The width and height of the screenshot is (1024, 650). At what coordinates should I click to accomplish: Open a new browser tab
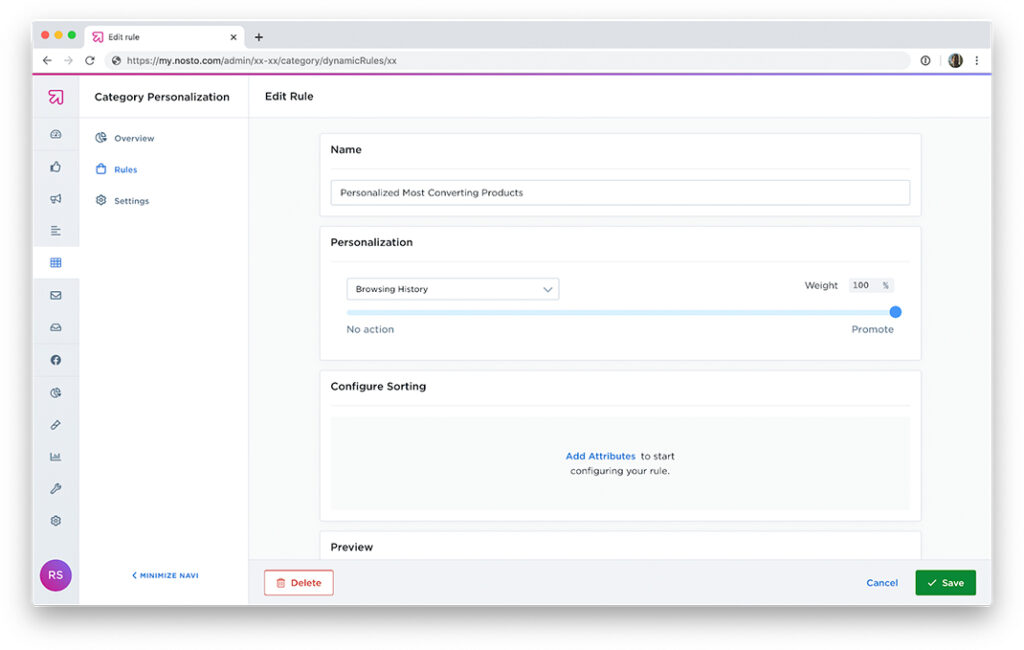click(259, 37)
